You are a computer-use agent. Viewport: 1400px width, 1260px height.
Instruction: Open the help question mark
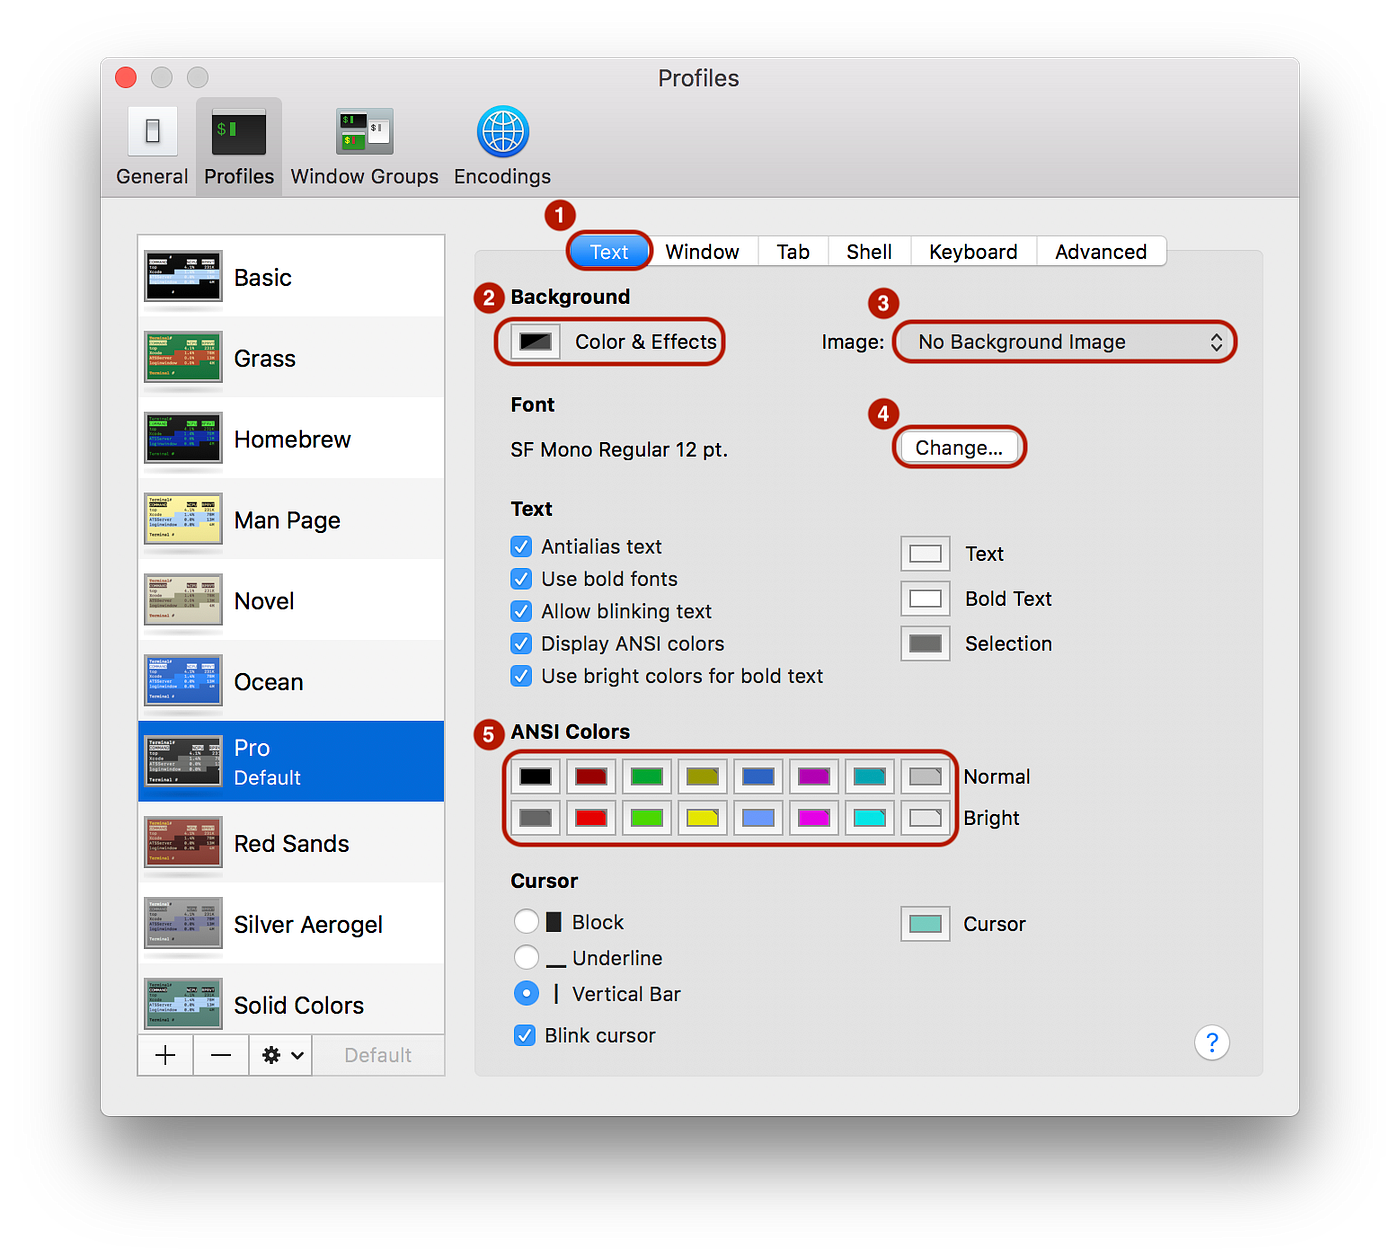(x=1212, y=1042)
